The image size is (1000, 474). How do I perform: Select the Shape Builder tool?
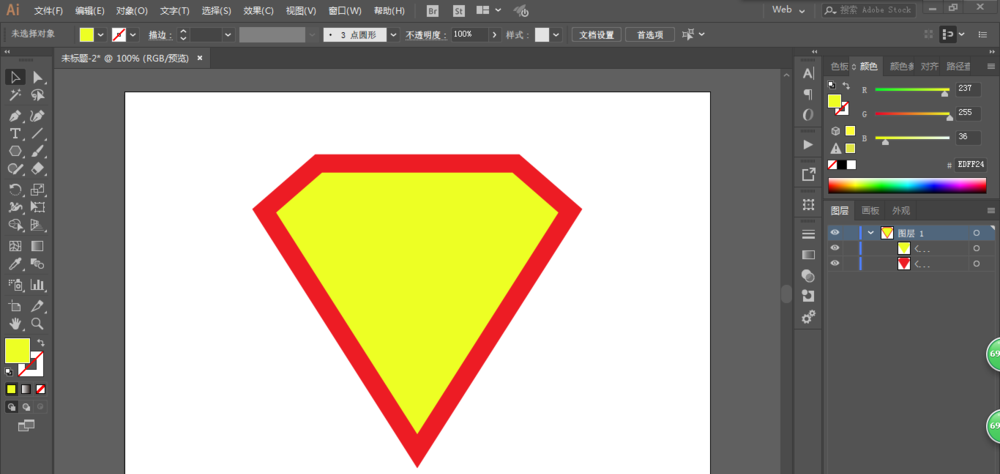pos(15,225)
